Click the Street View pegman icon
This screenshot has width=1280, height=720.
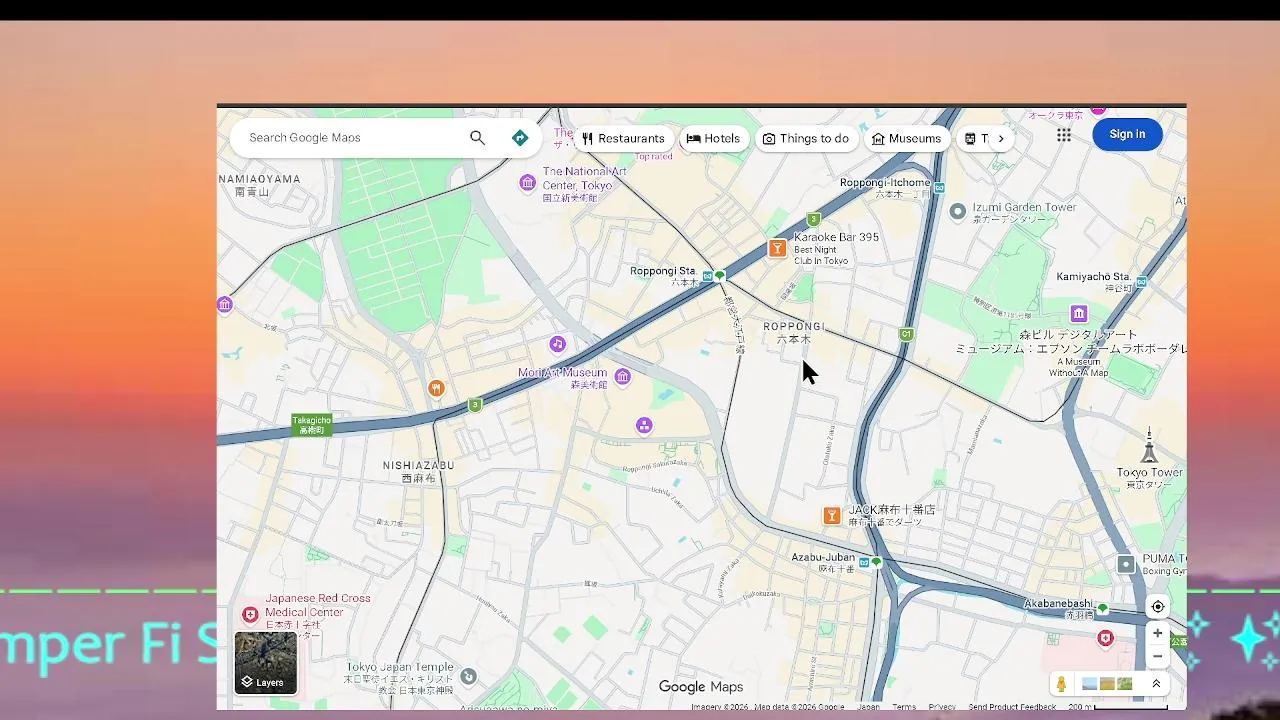pyautogui.click(x=1062, y=684)
